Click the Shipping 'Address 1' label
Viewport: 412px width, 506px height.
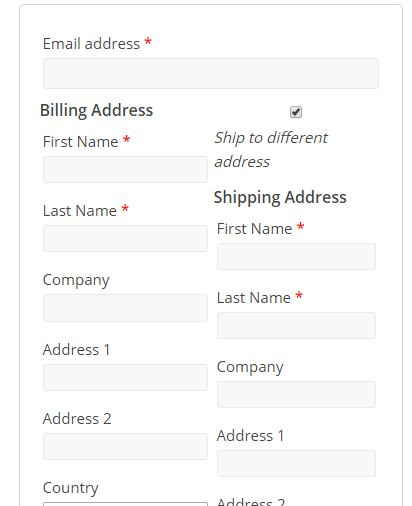pos(250,436)
